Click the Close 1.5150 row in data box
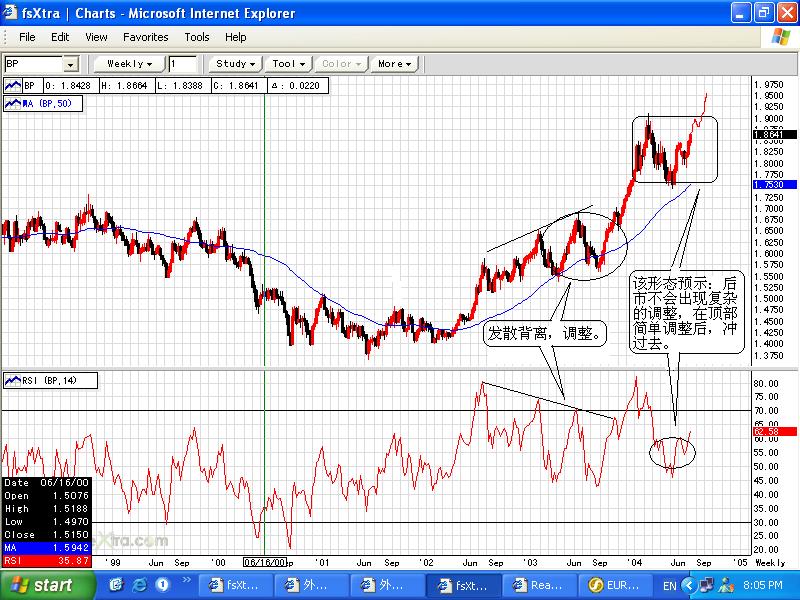 (46, 535)
